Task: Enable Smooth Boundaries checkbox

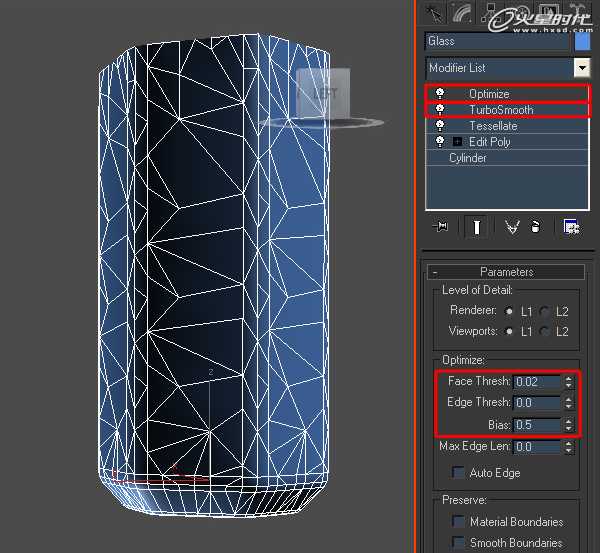Action: [x=458, y=542]
